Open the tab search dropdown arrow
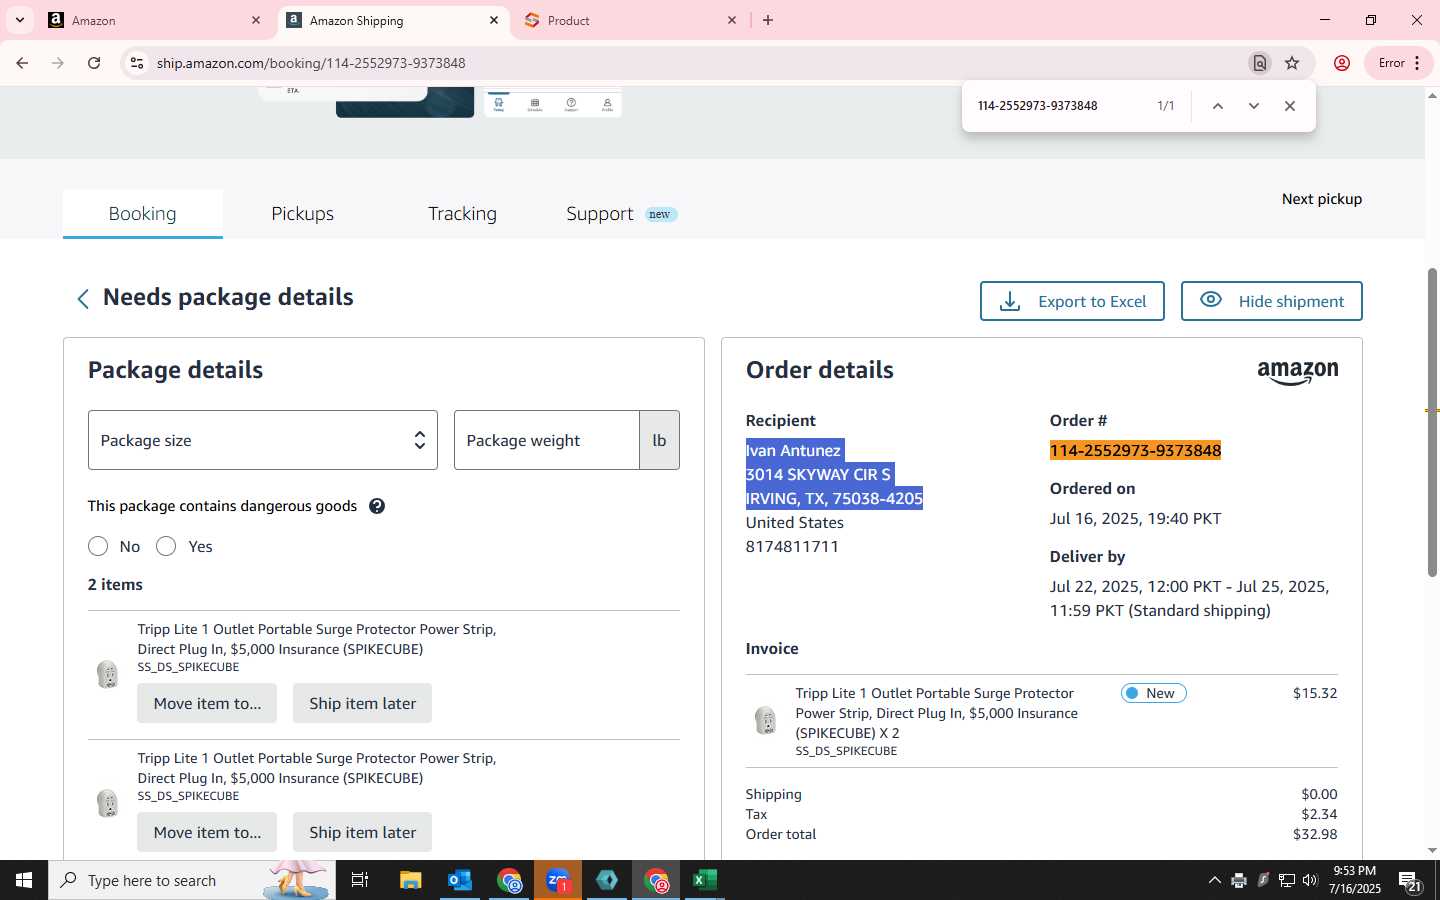 [x=19, y=20]
